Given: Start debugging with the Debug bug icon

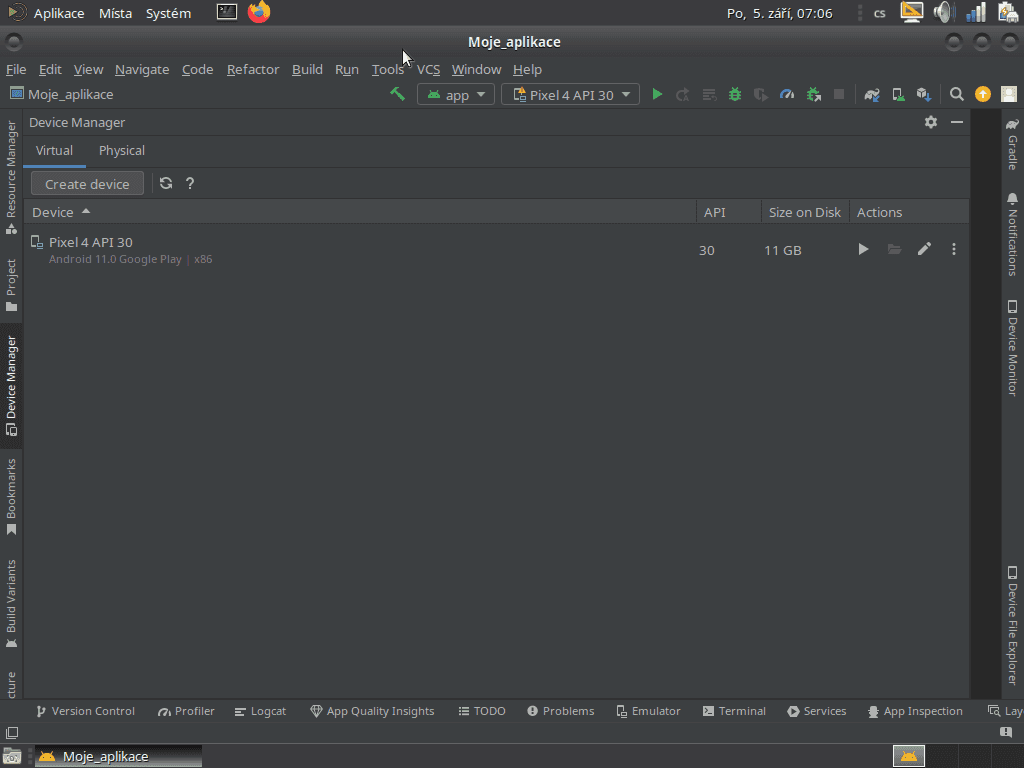Looking at the screenshot, I should click(x=735, y=94).
